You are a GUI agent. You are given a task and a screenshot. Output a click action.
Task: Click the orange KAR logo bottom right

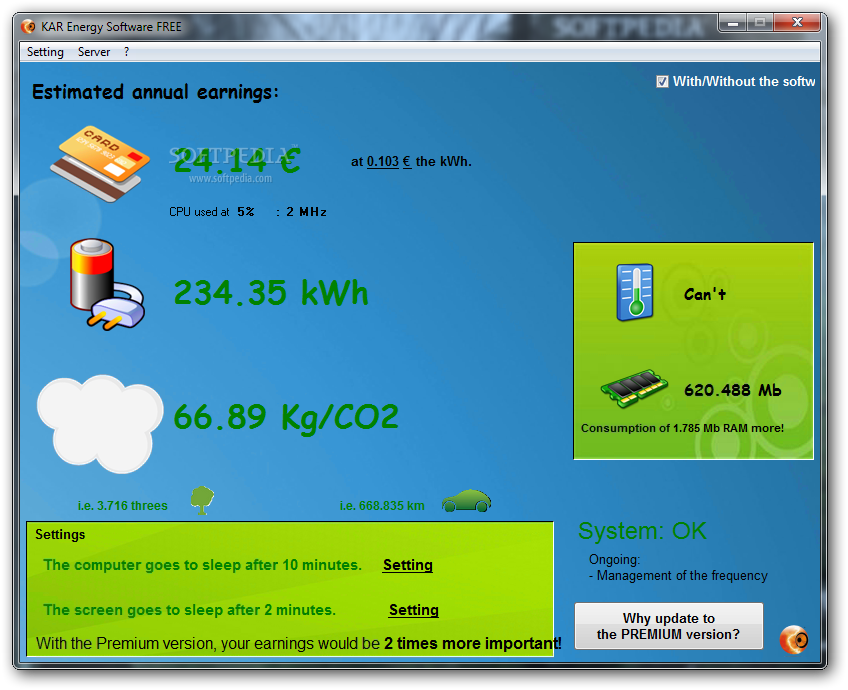coord(793,638)
